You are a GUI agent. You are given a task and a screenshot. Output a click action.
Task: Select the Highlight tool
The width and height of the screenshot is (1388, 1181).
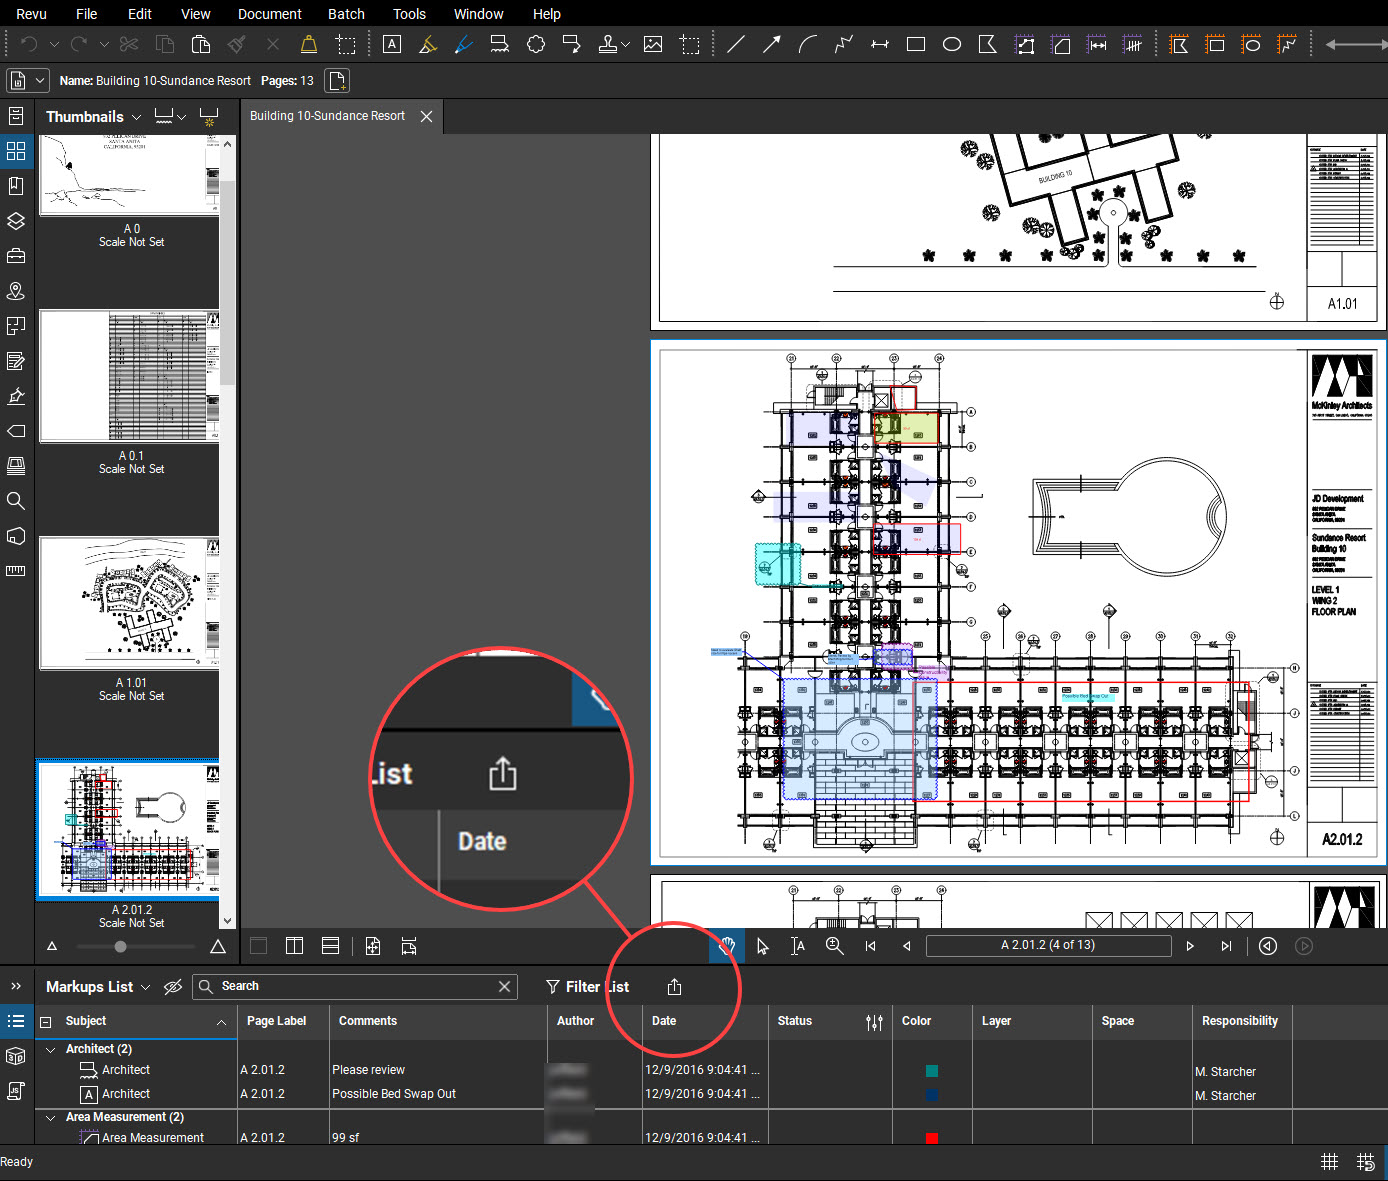[x=428, y=44]
